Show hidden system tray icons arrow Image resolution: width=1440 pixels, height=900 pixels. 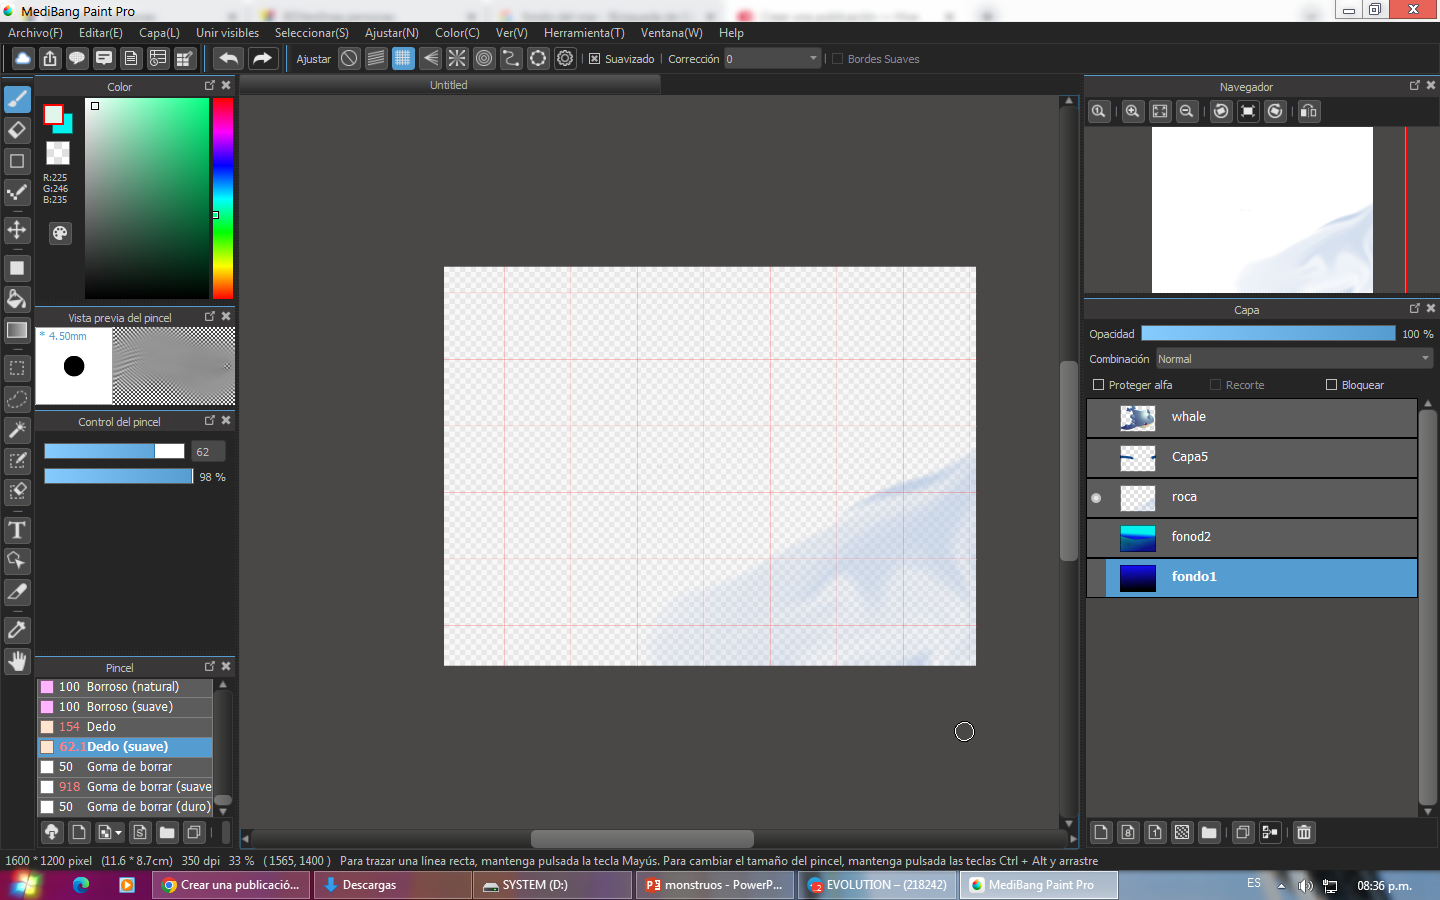pos(1281,886)
